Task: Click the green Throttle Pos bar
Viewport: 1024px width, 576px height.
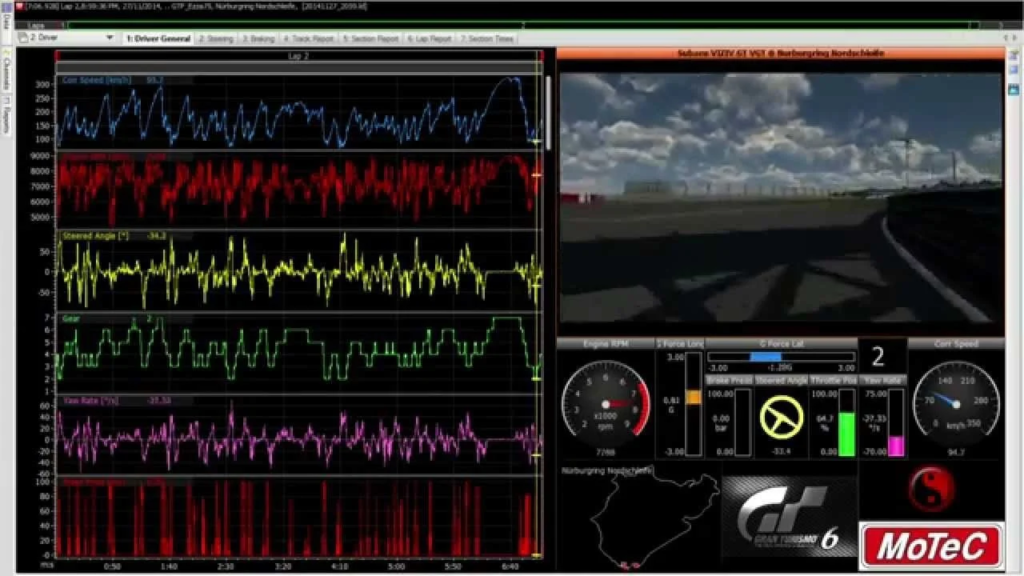Action: (x=846, y=433)
